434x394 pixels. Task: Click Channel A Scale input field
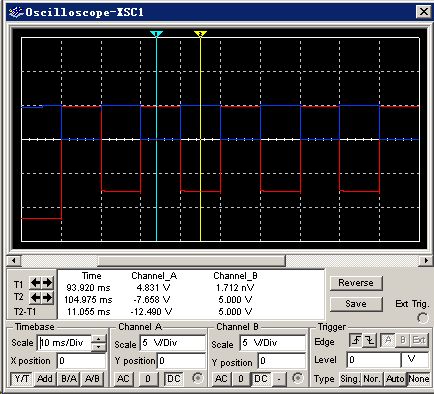(172, 343)
